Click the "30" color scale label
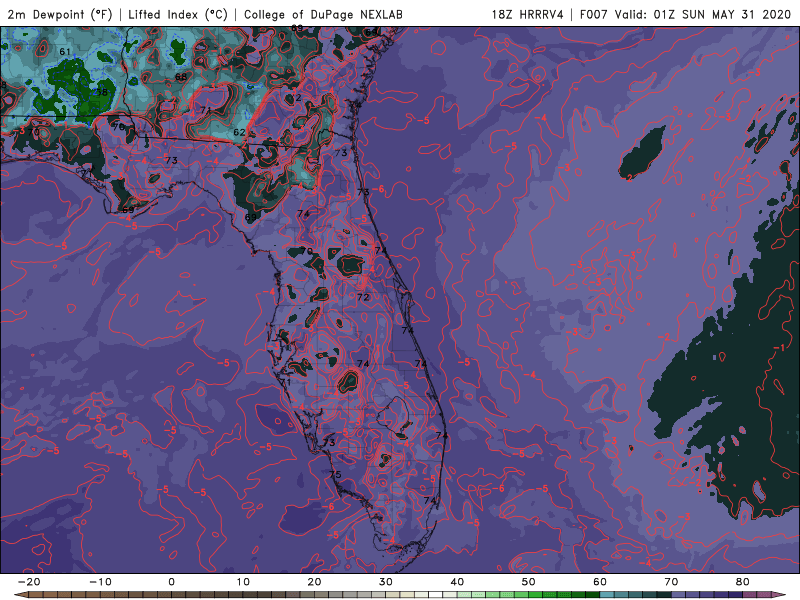This screenshot has height=600, width=800. [x=386, y=582]
